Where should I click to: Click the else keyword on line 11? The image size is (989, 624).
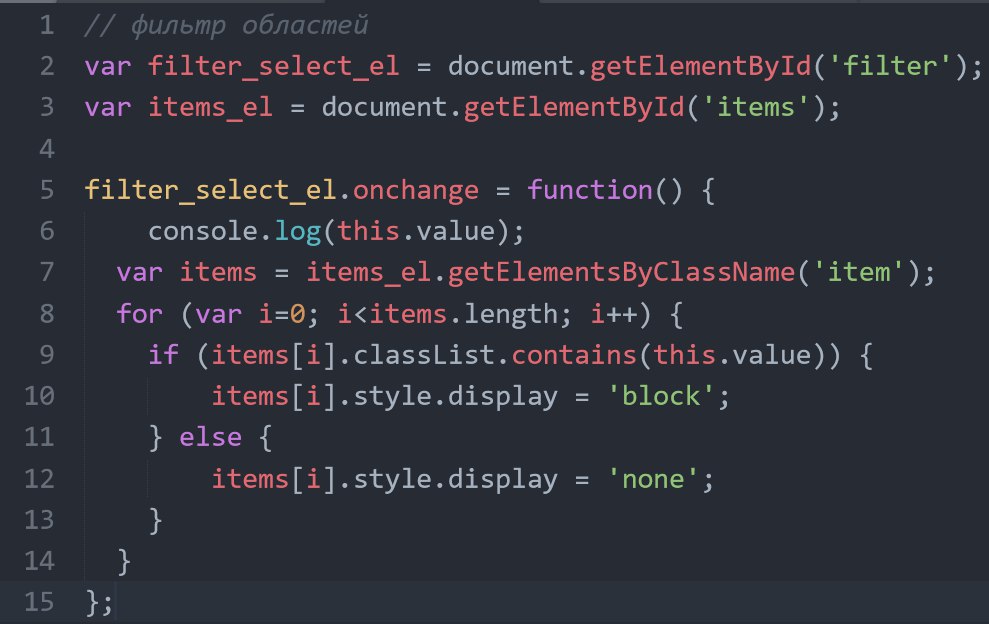coord(211,437)
